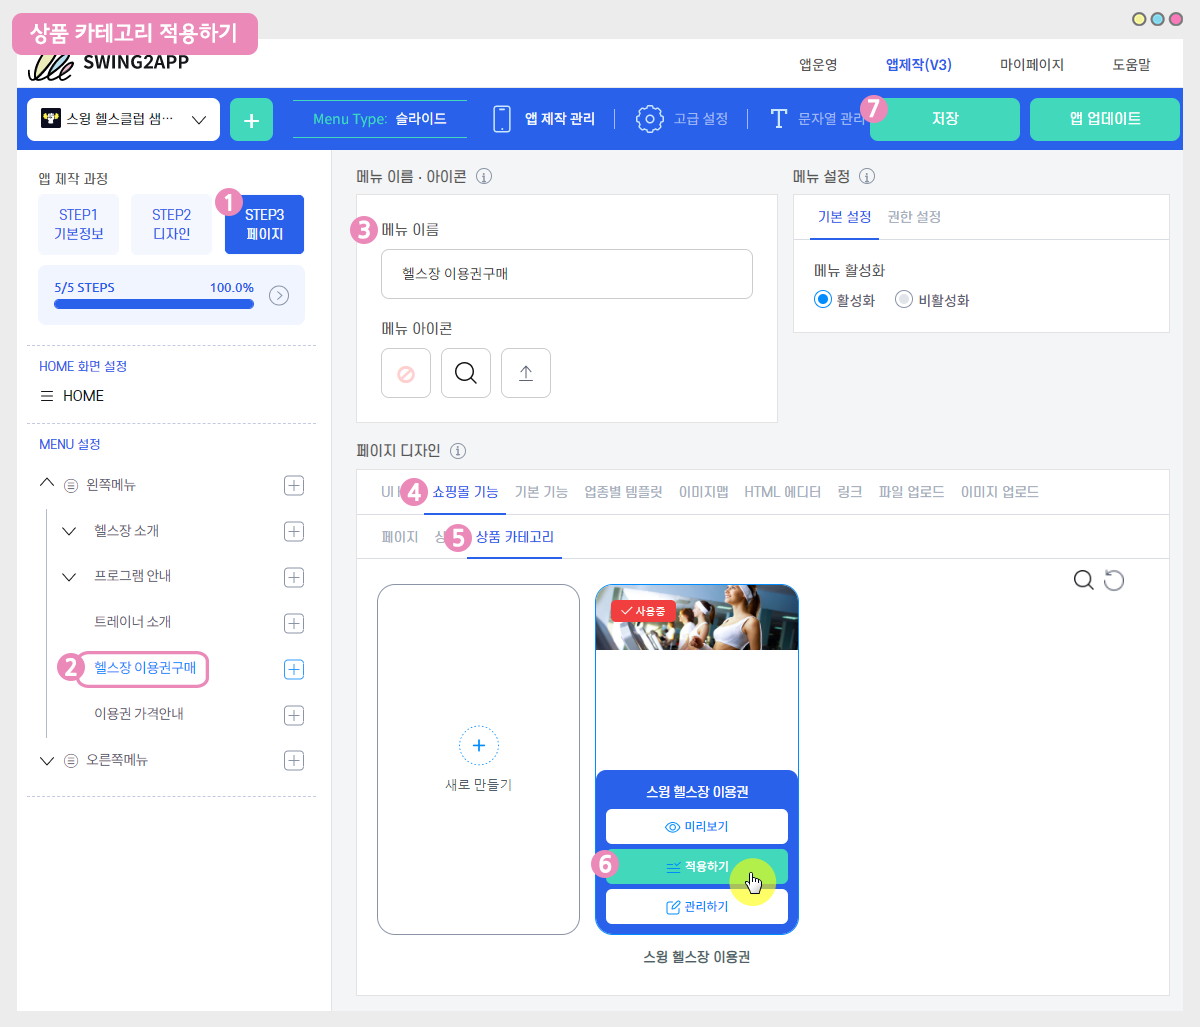Select the 비활성화 radio button
Screen dimensions: 1200x1027
tap(904, 300)
